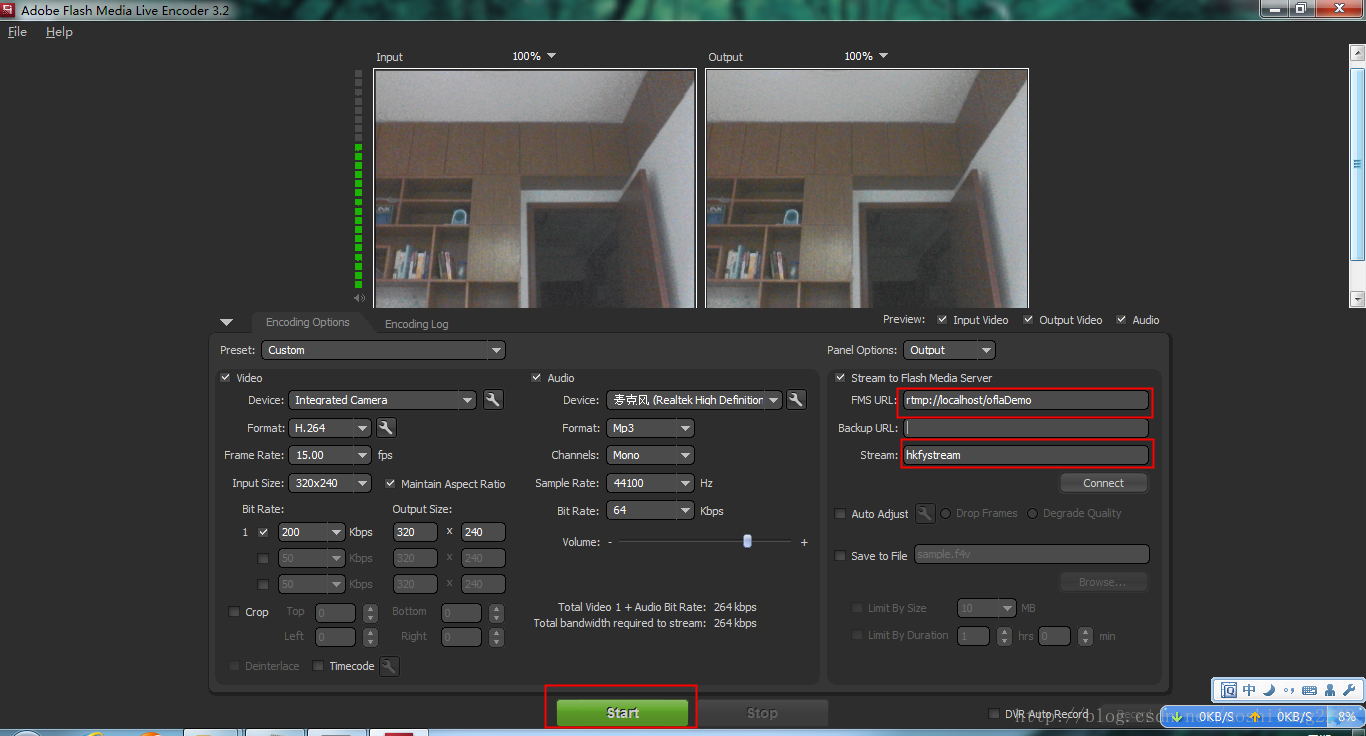This screenshot has width=1366, height=736.
Task: Open video Device Integrated Camera dropdown
Action: point(382,400)
